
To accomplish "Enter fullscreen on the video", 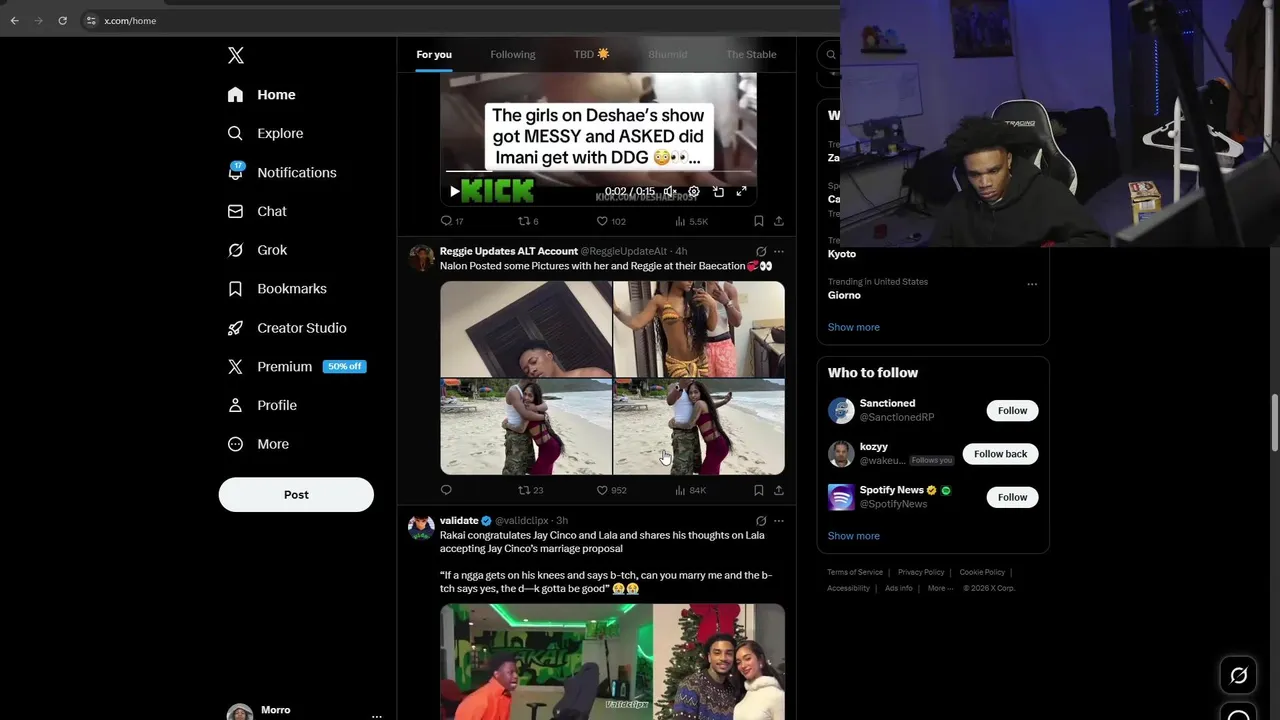I will (x=742, y=191).
